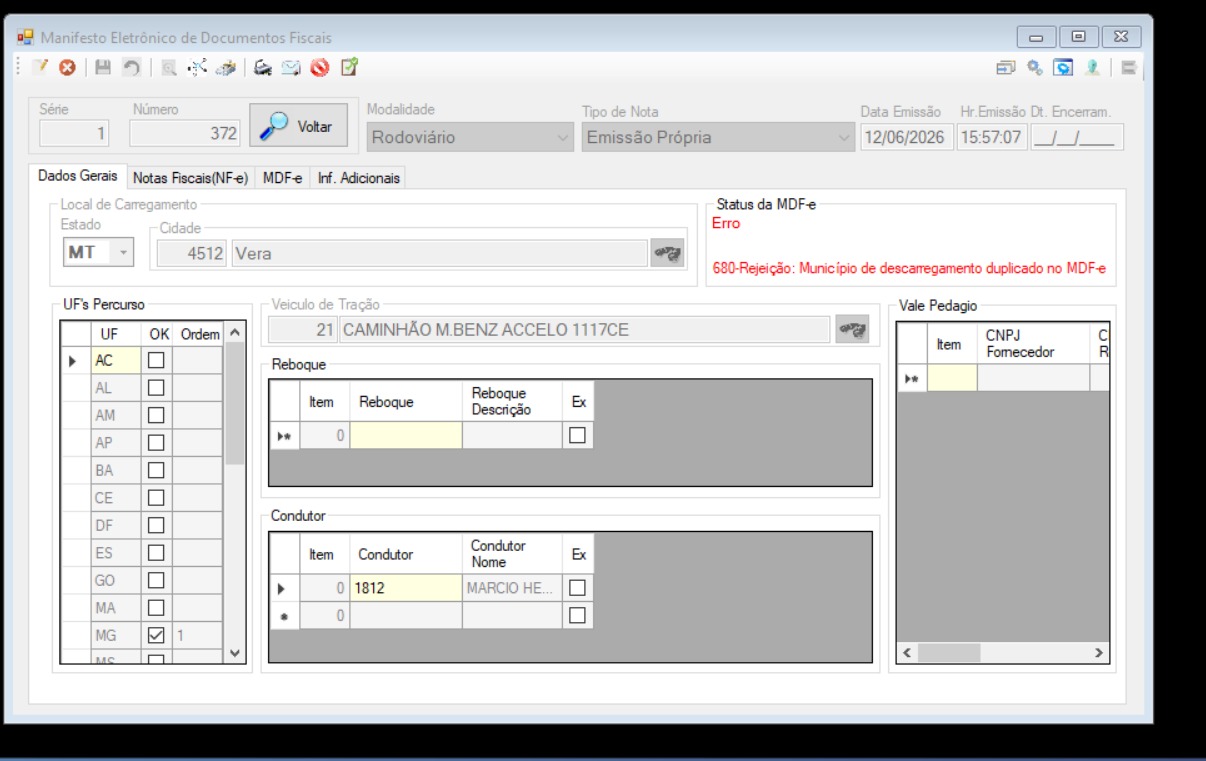Image resolution: width=1206 pixels, height=761 pixels.
Task: Tick the Ex checkbox for condutor 1812
Action: (x=577, y=588)
